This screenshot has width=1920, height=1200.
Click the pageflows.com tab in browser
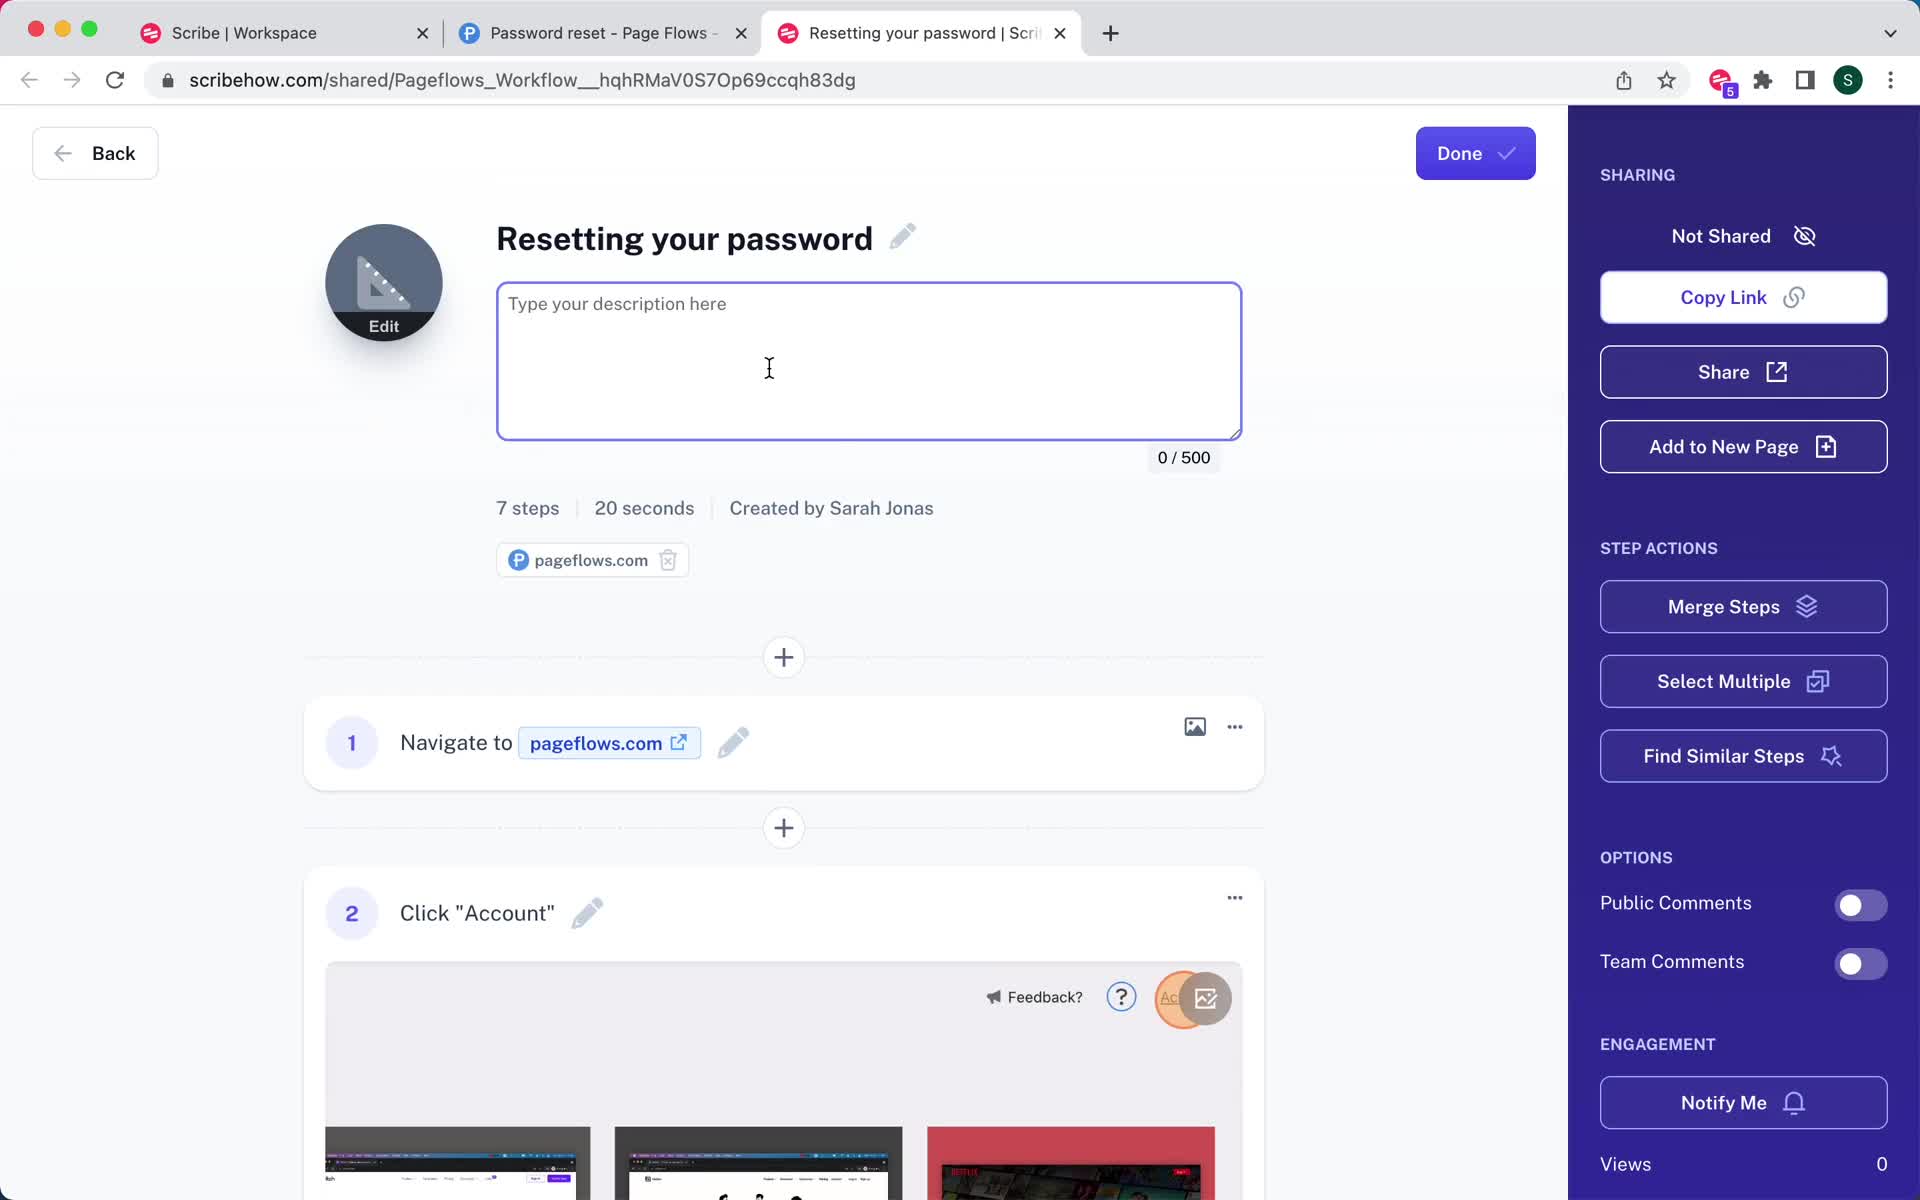click(601, 30)
